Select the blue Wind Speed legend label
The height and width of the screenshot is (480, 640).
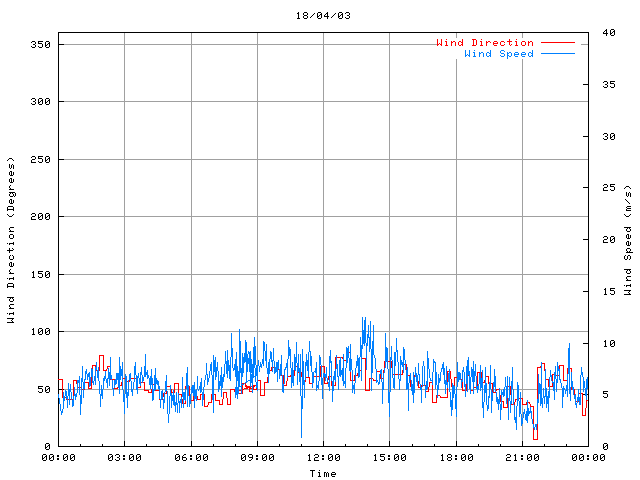pos(499,53)
